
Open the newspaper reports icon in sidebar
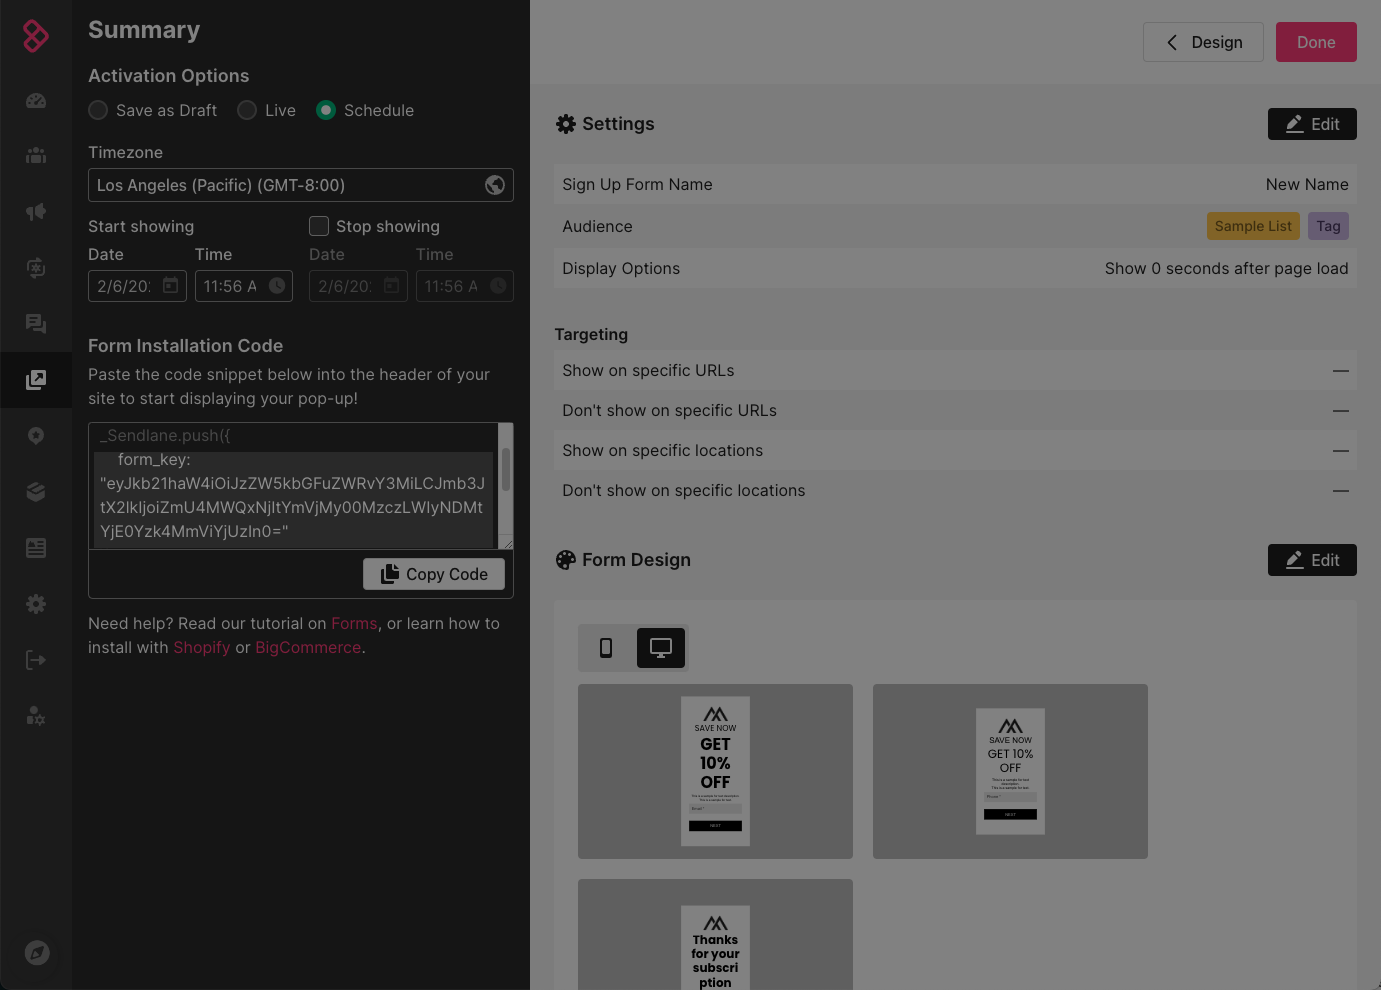point(36,548)
